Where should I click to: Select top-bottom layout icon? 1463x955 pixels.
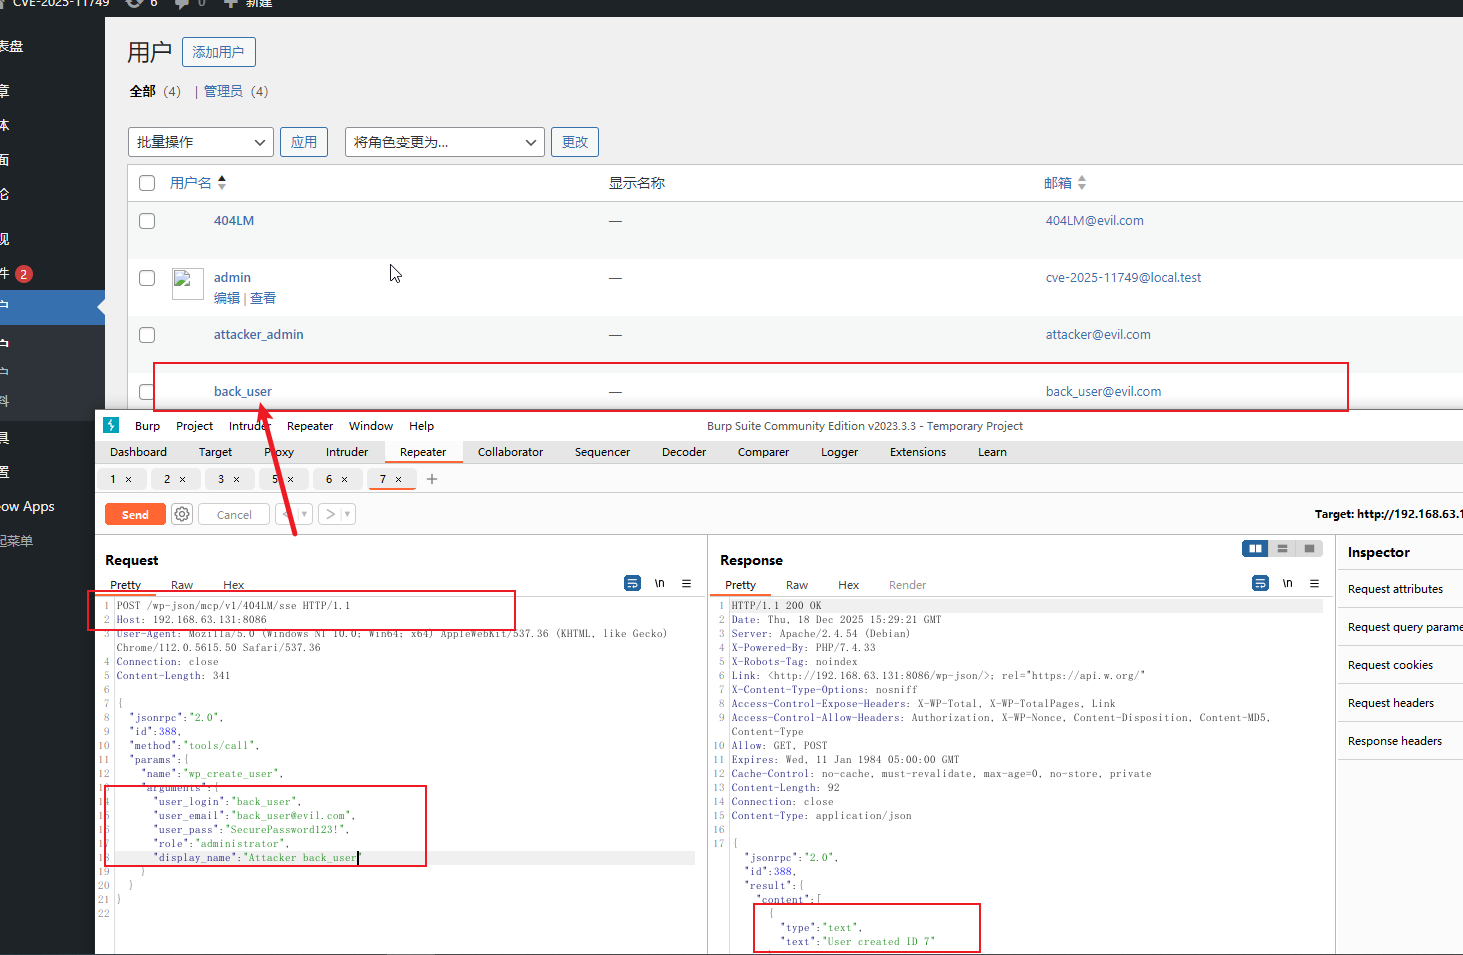(1282, 548)
